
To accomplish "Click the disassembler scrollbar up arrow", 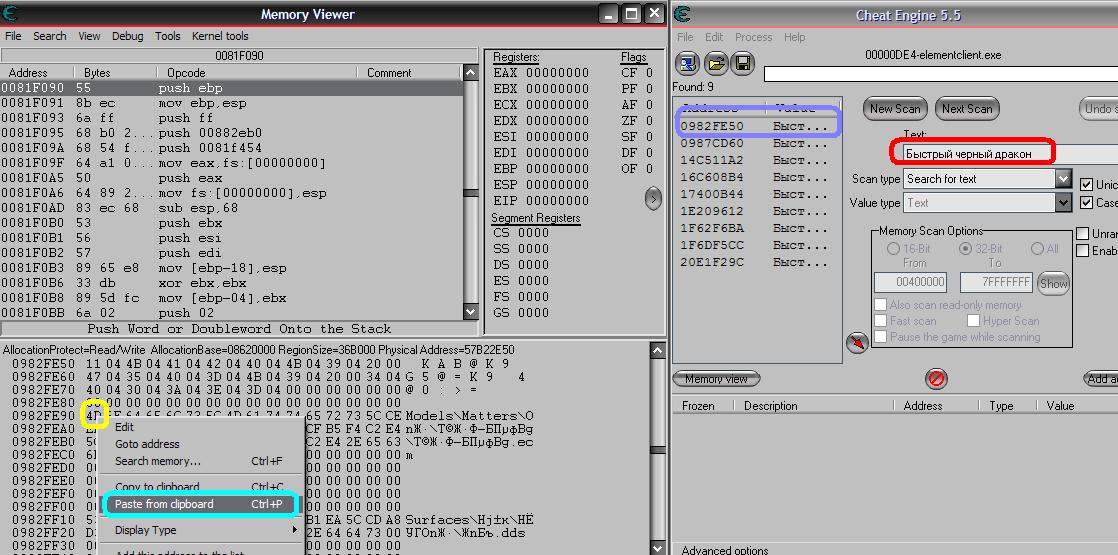I will [470, 72].
